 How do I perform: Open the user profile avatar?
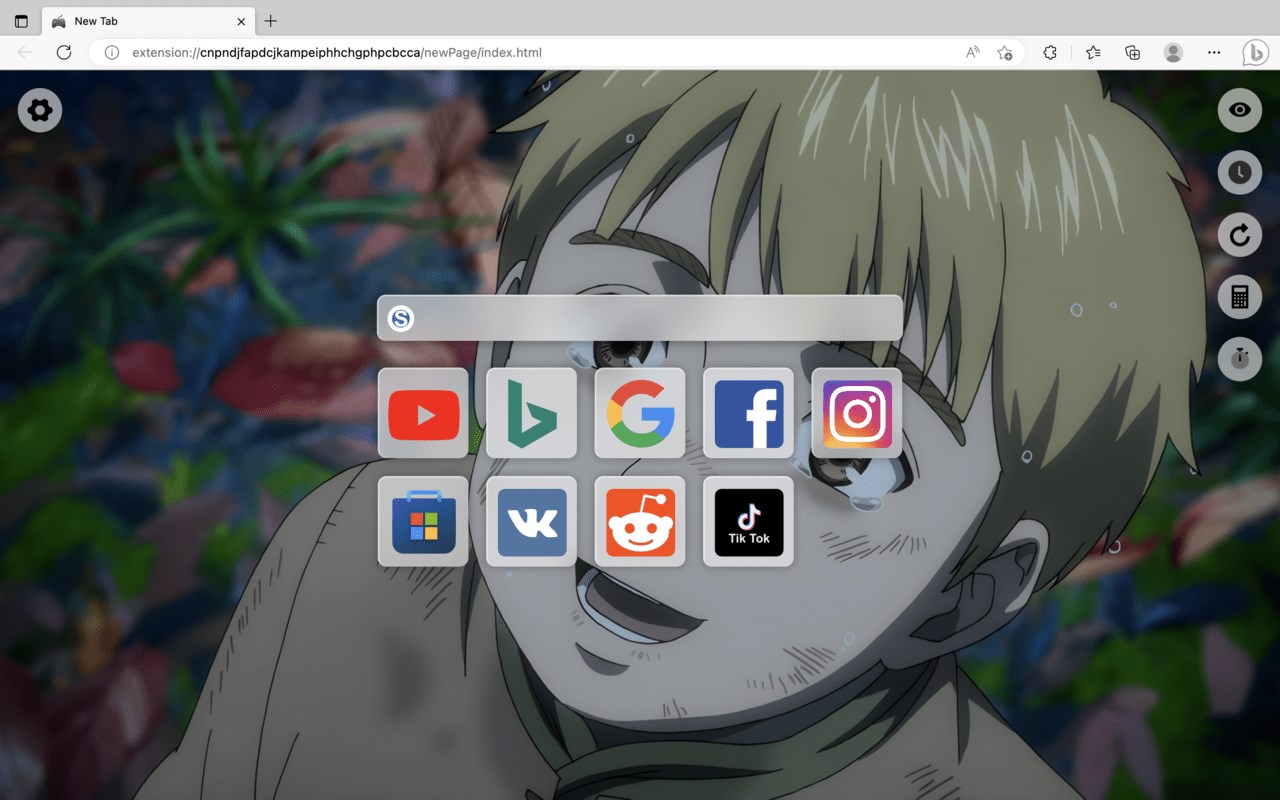pyautogui.click(x=1174, y=52)
